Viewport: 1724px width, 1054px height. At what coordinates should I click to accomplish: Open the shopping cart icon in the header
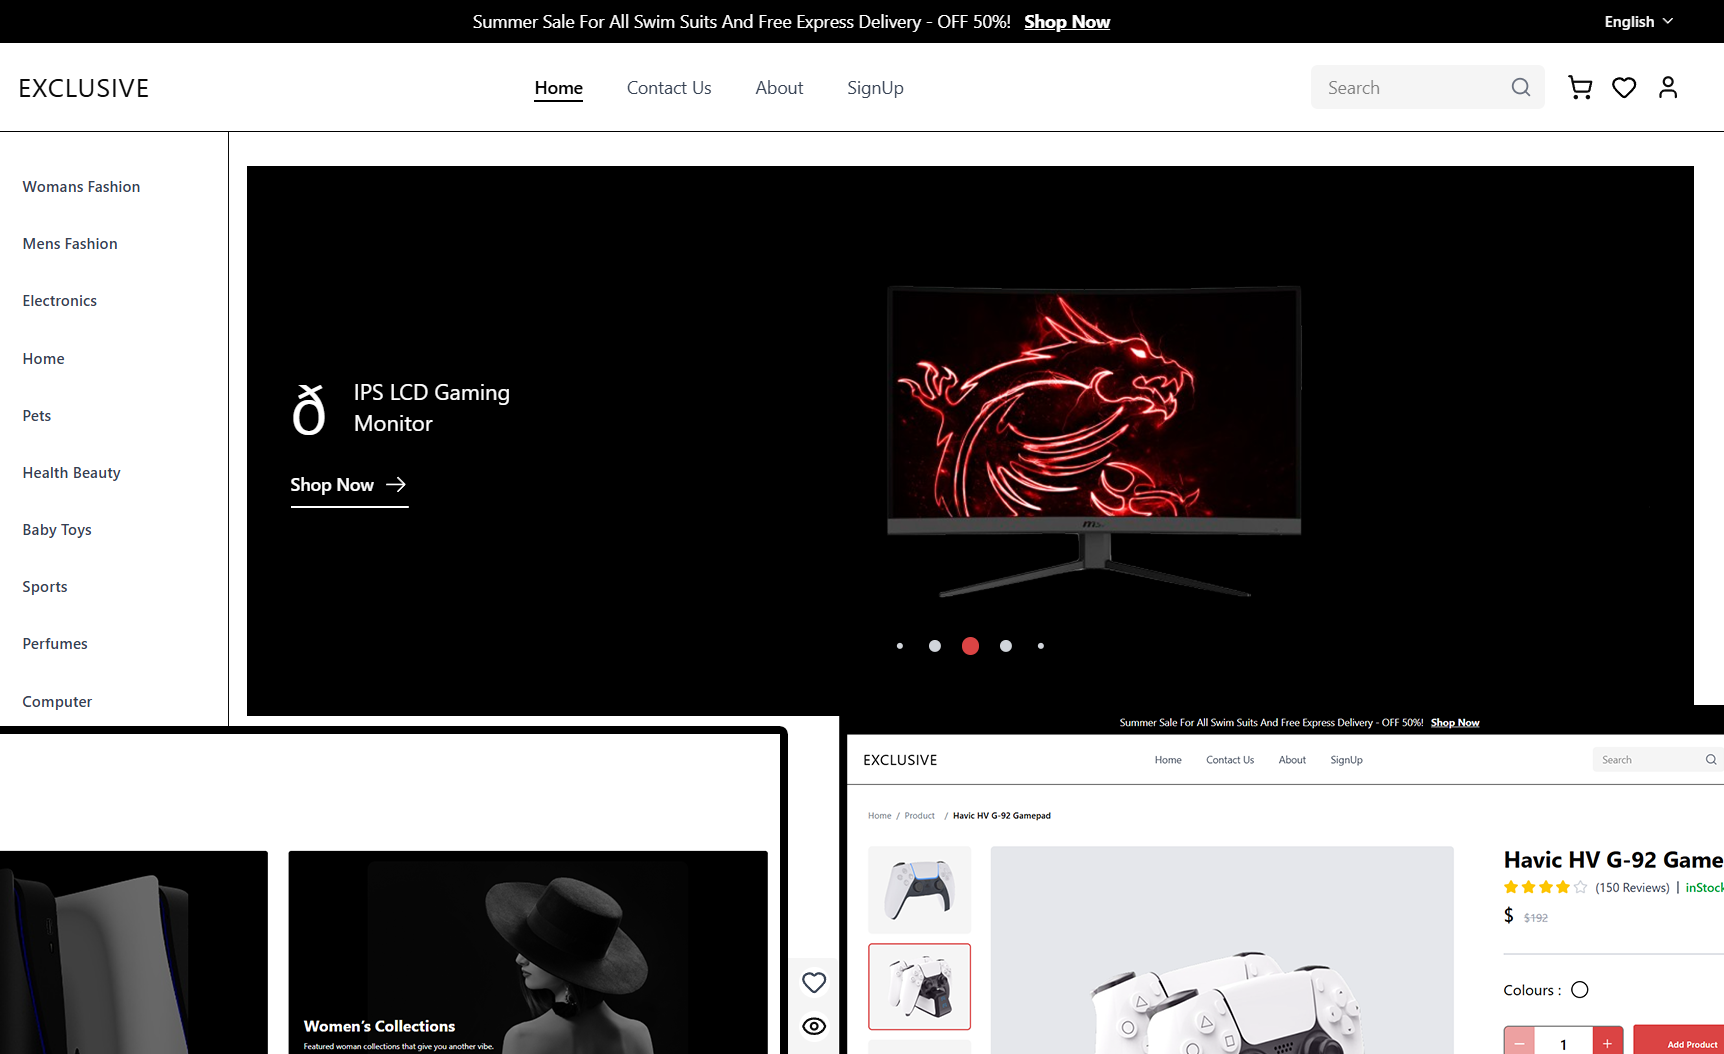coord(1580,88)
